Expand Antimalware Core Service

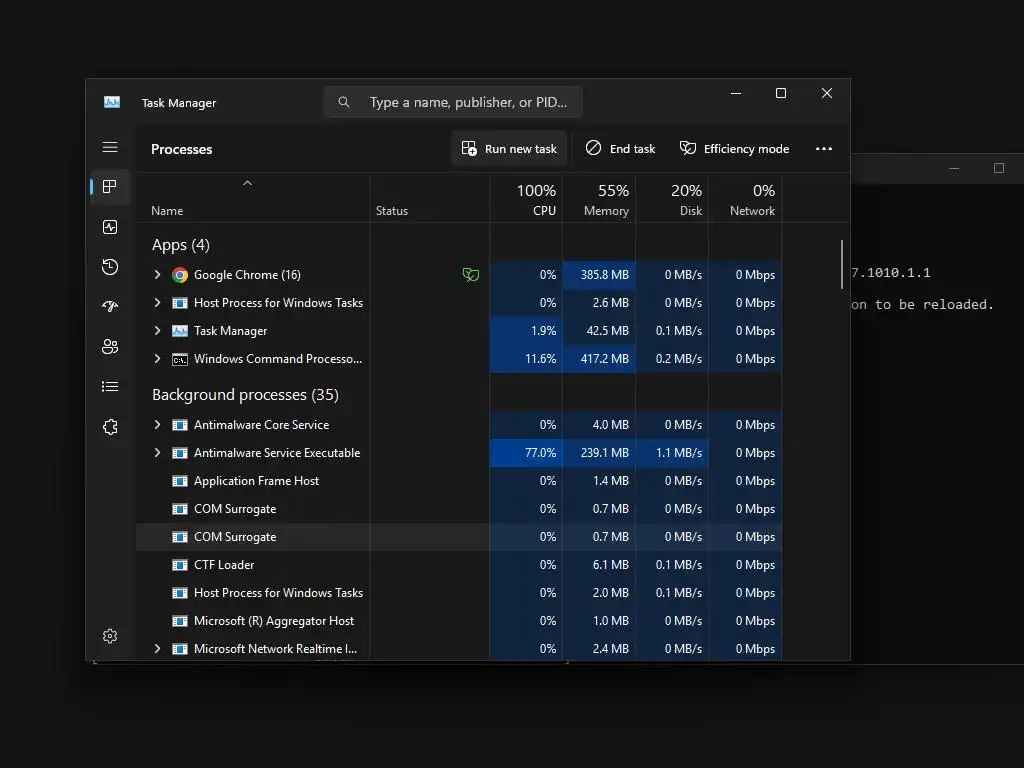click(x=157, y=425)
